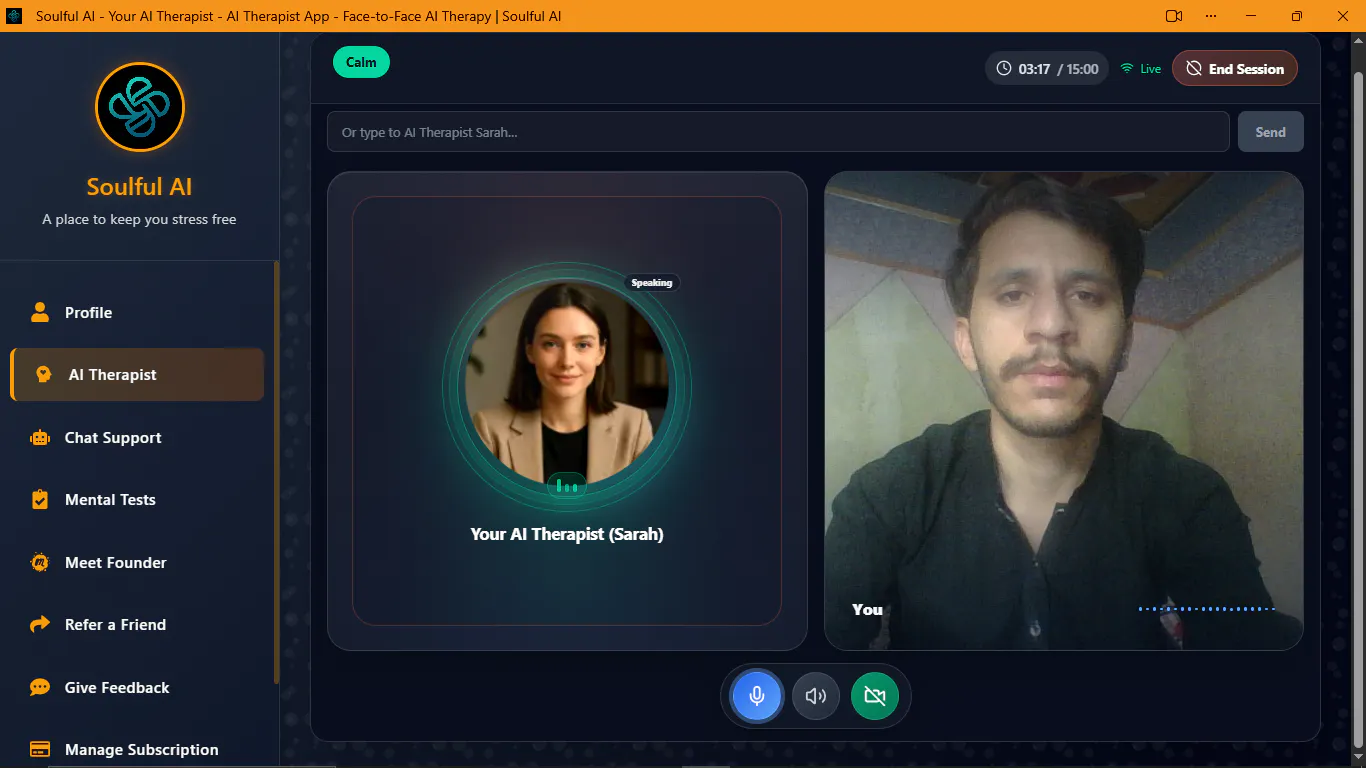Click the Send button
Screen dimensions: 1366x768
tap(1270, 132)
